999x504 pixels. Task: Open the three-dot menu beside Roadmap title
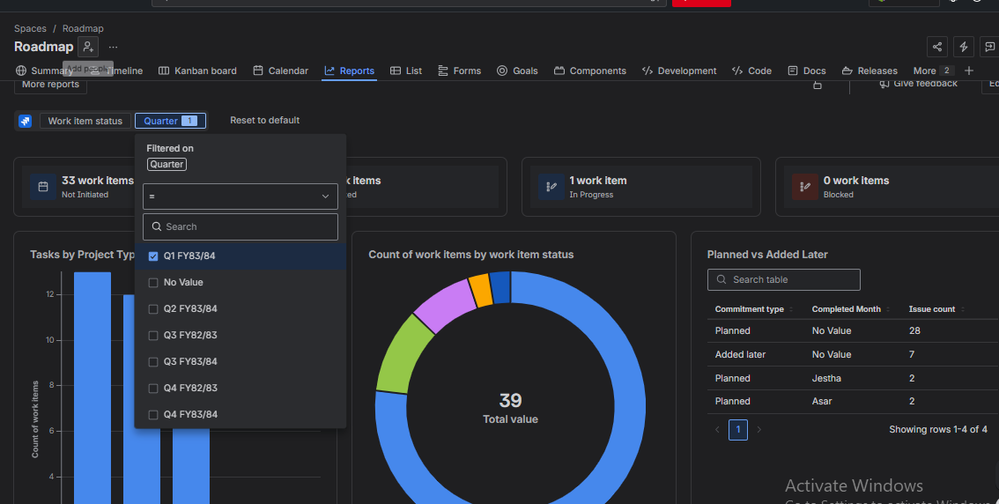113,47
